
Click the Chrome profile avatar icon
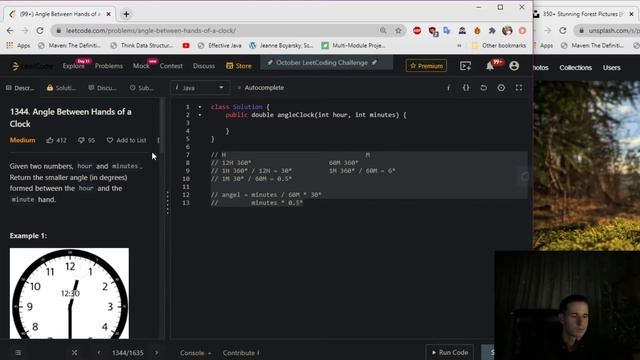tap(507, 31)
